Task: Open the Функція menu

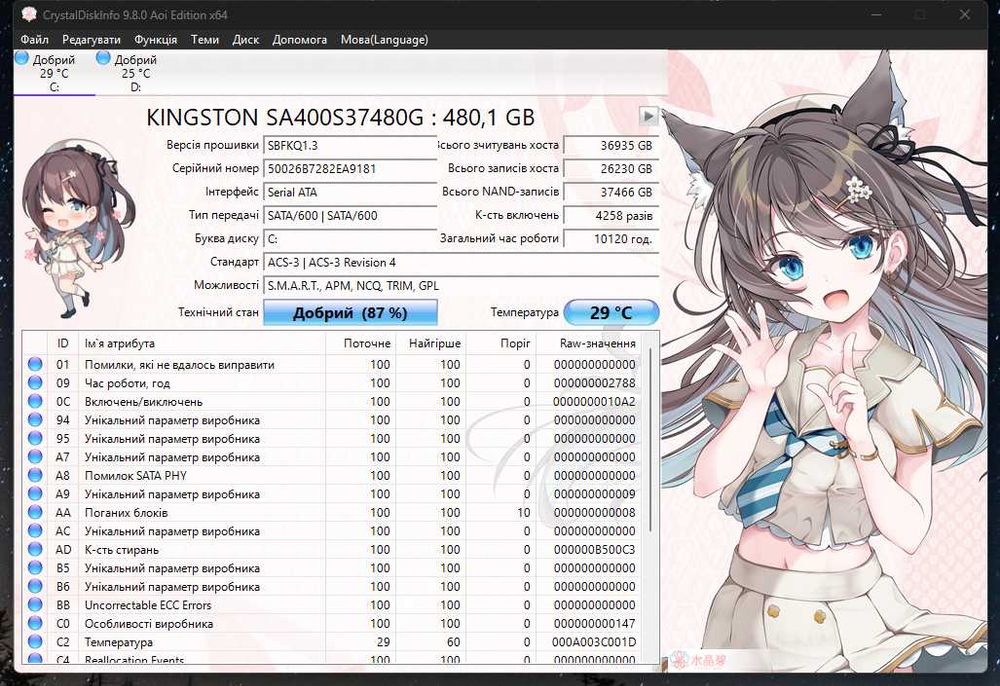Action: [156, 40]
